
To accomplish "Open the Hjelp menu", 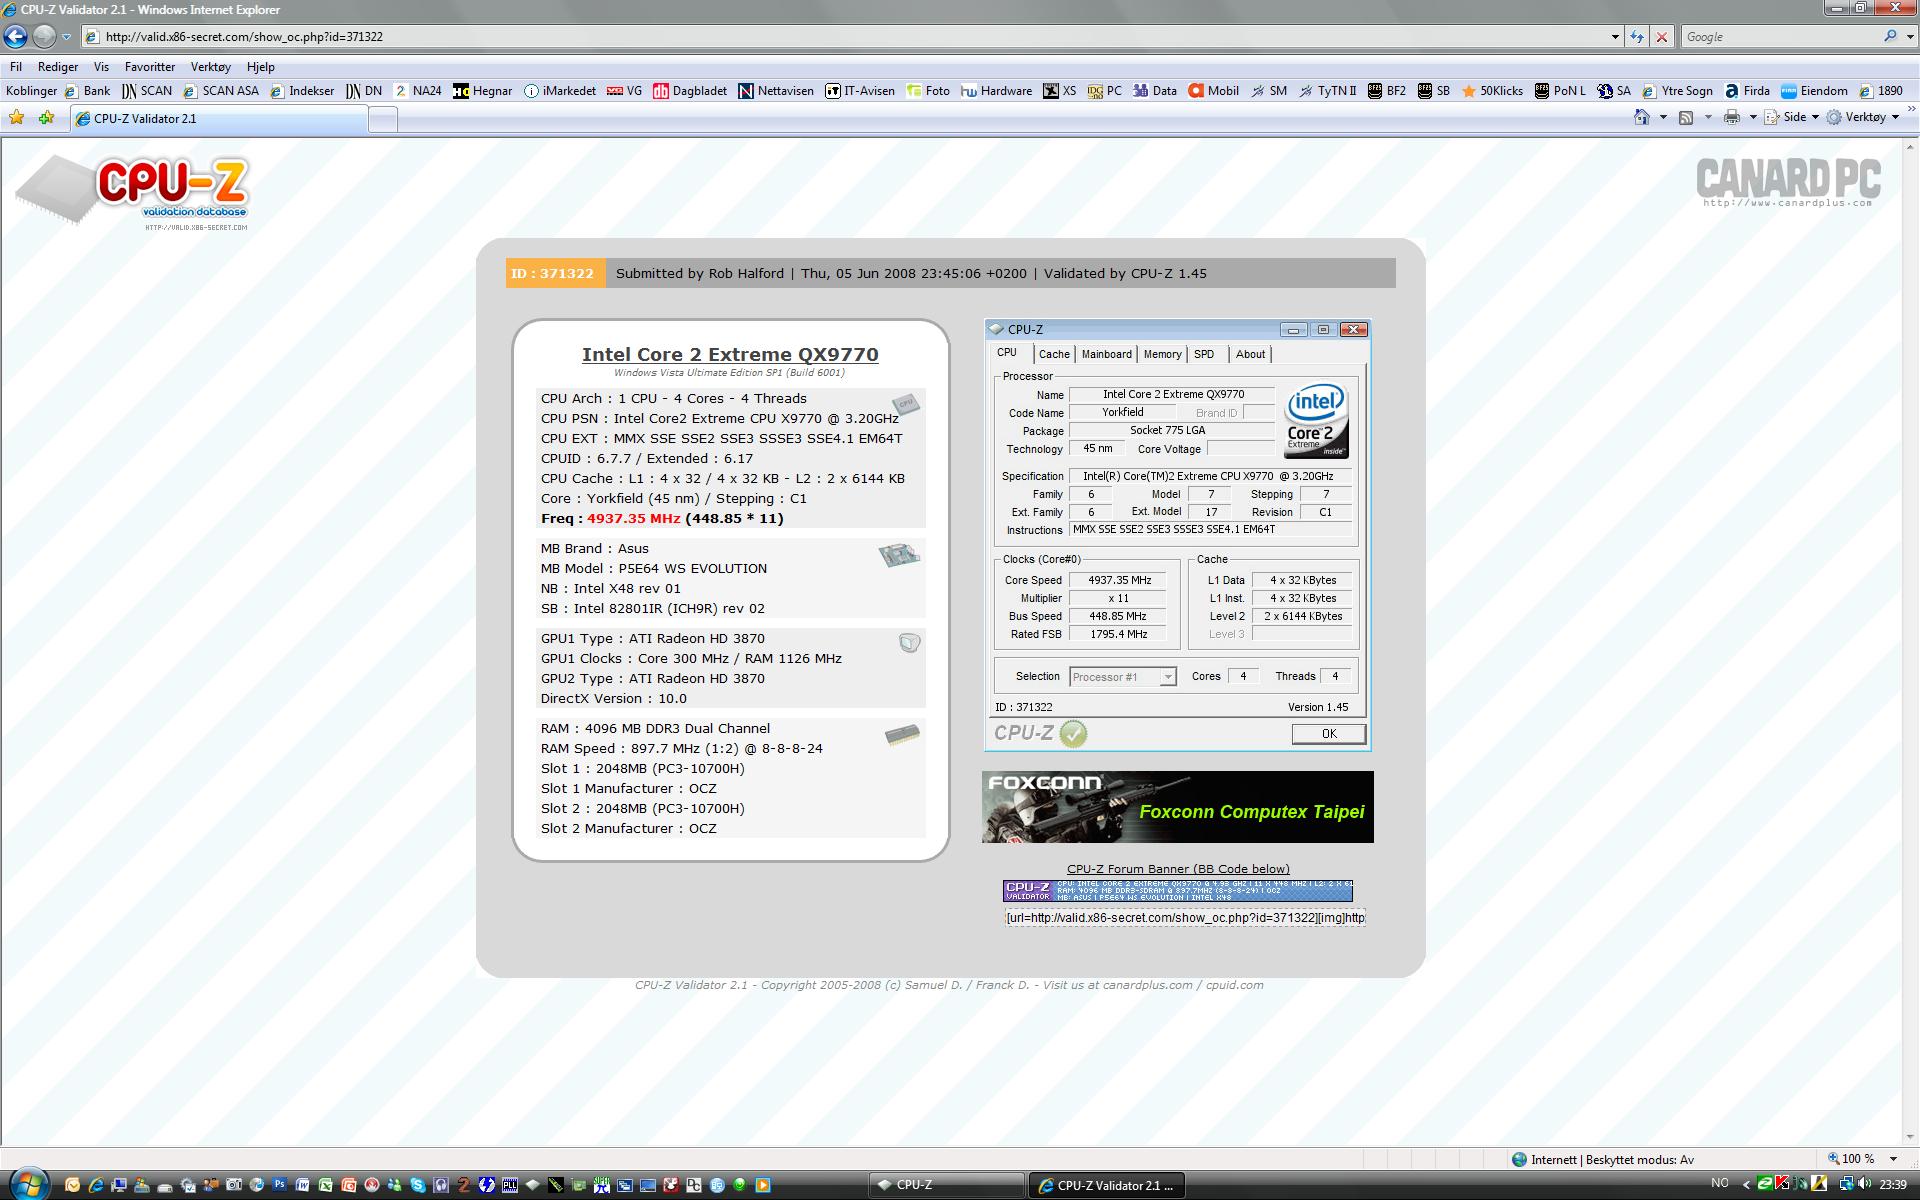I will [260, 67].
